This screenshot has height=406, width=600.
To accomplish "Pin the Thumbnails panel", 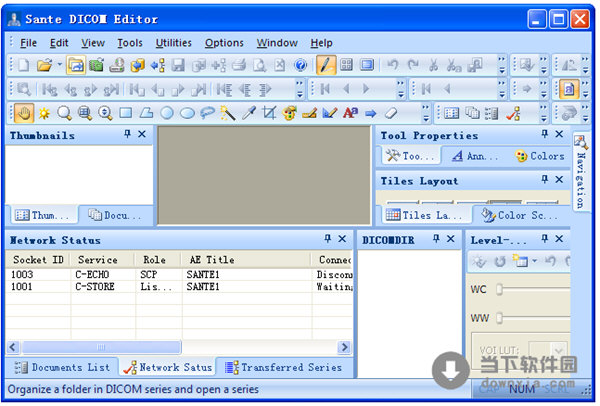I will (x=127, y=134).
